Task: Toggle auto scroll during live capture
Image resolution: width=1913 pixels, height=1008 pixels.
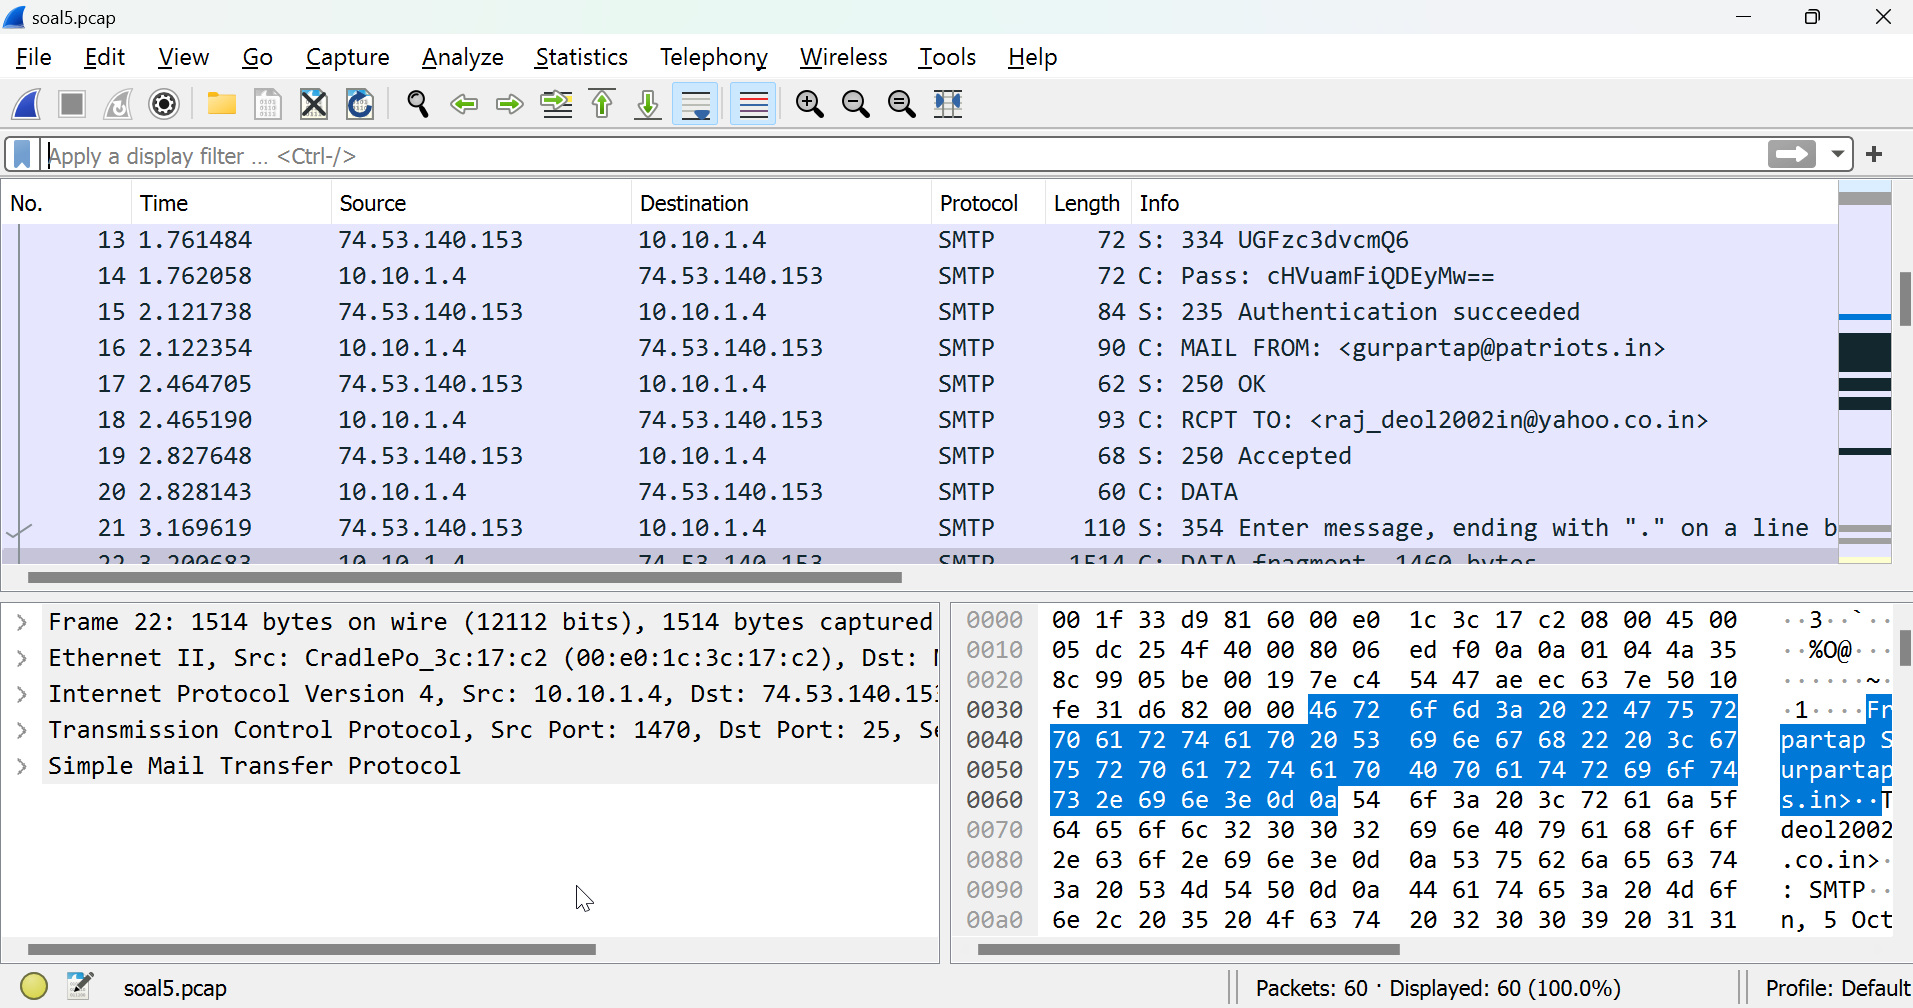Action: (694, 104)
